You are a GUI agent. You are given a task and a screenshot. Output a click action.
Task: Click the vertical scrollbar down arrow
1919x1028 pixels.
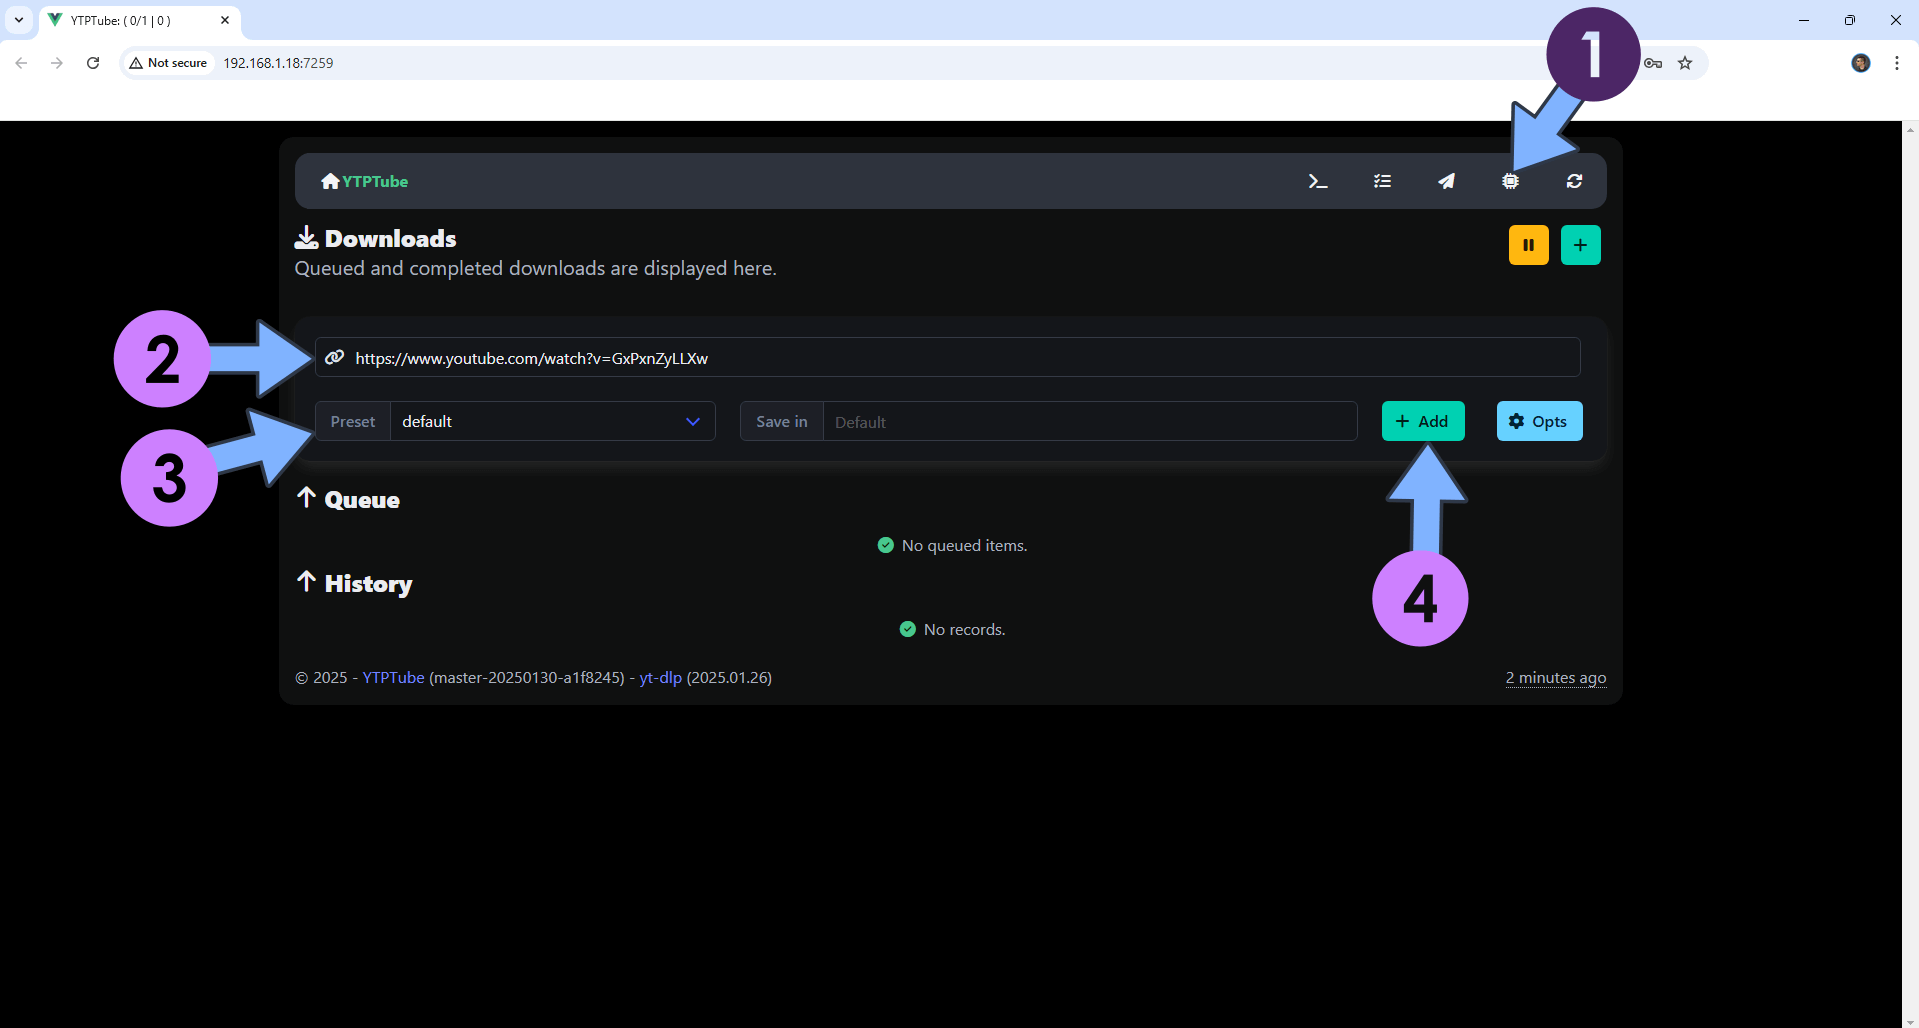click(x=1910, y=1021)
